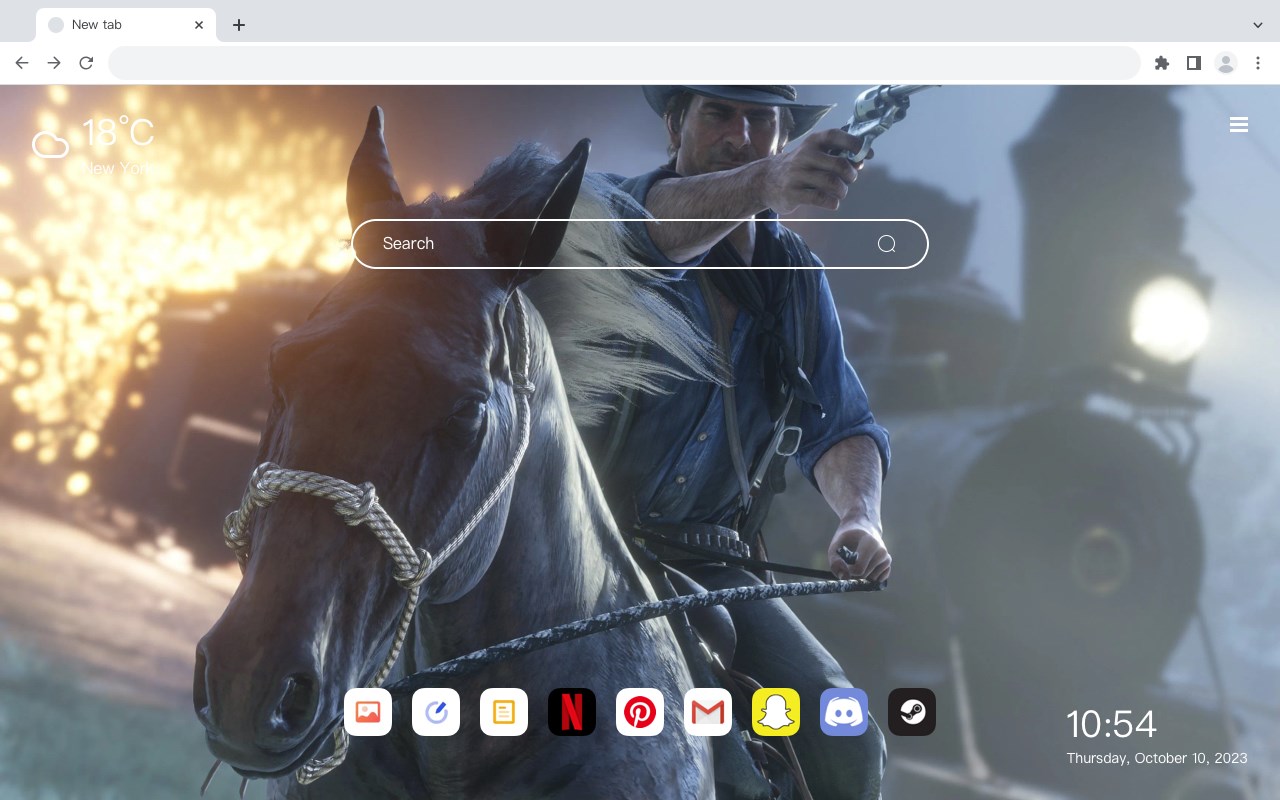Screen dimensions: 1280x800
Task: Launch the Netflix shortcut
Action: pyautogui.click(x=572, y=712)
